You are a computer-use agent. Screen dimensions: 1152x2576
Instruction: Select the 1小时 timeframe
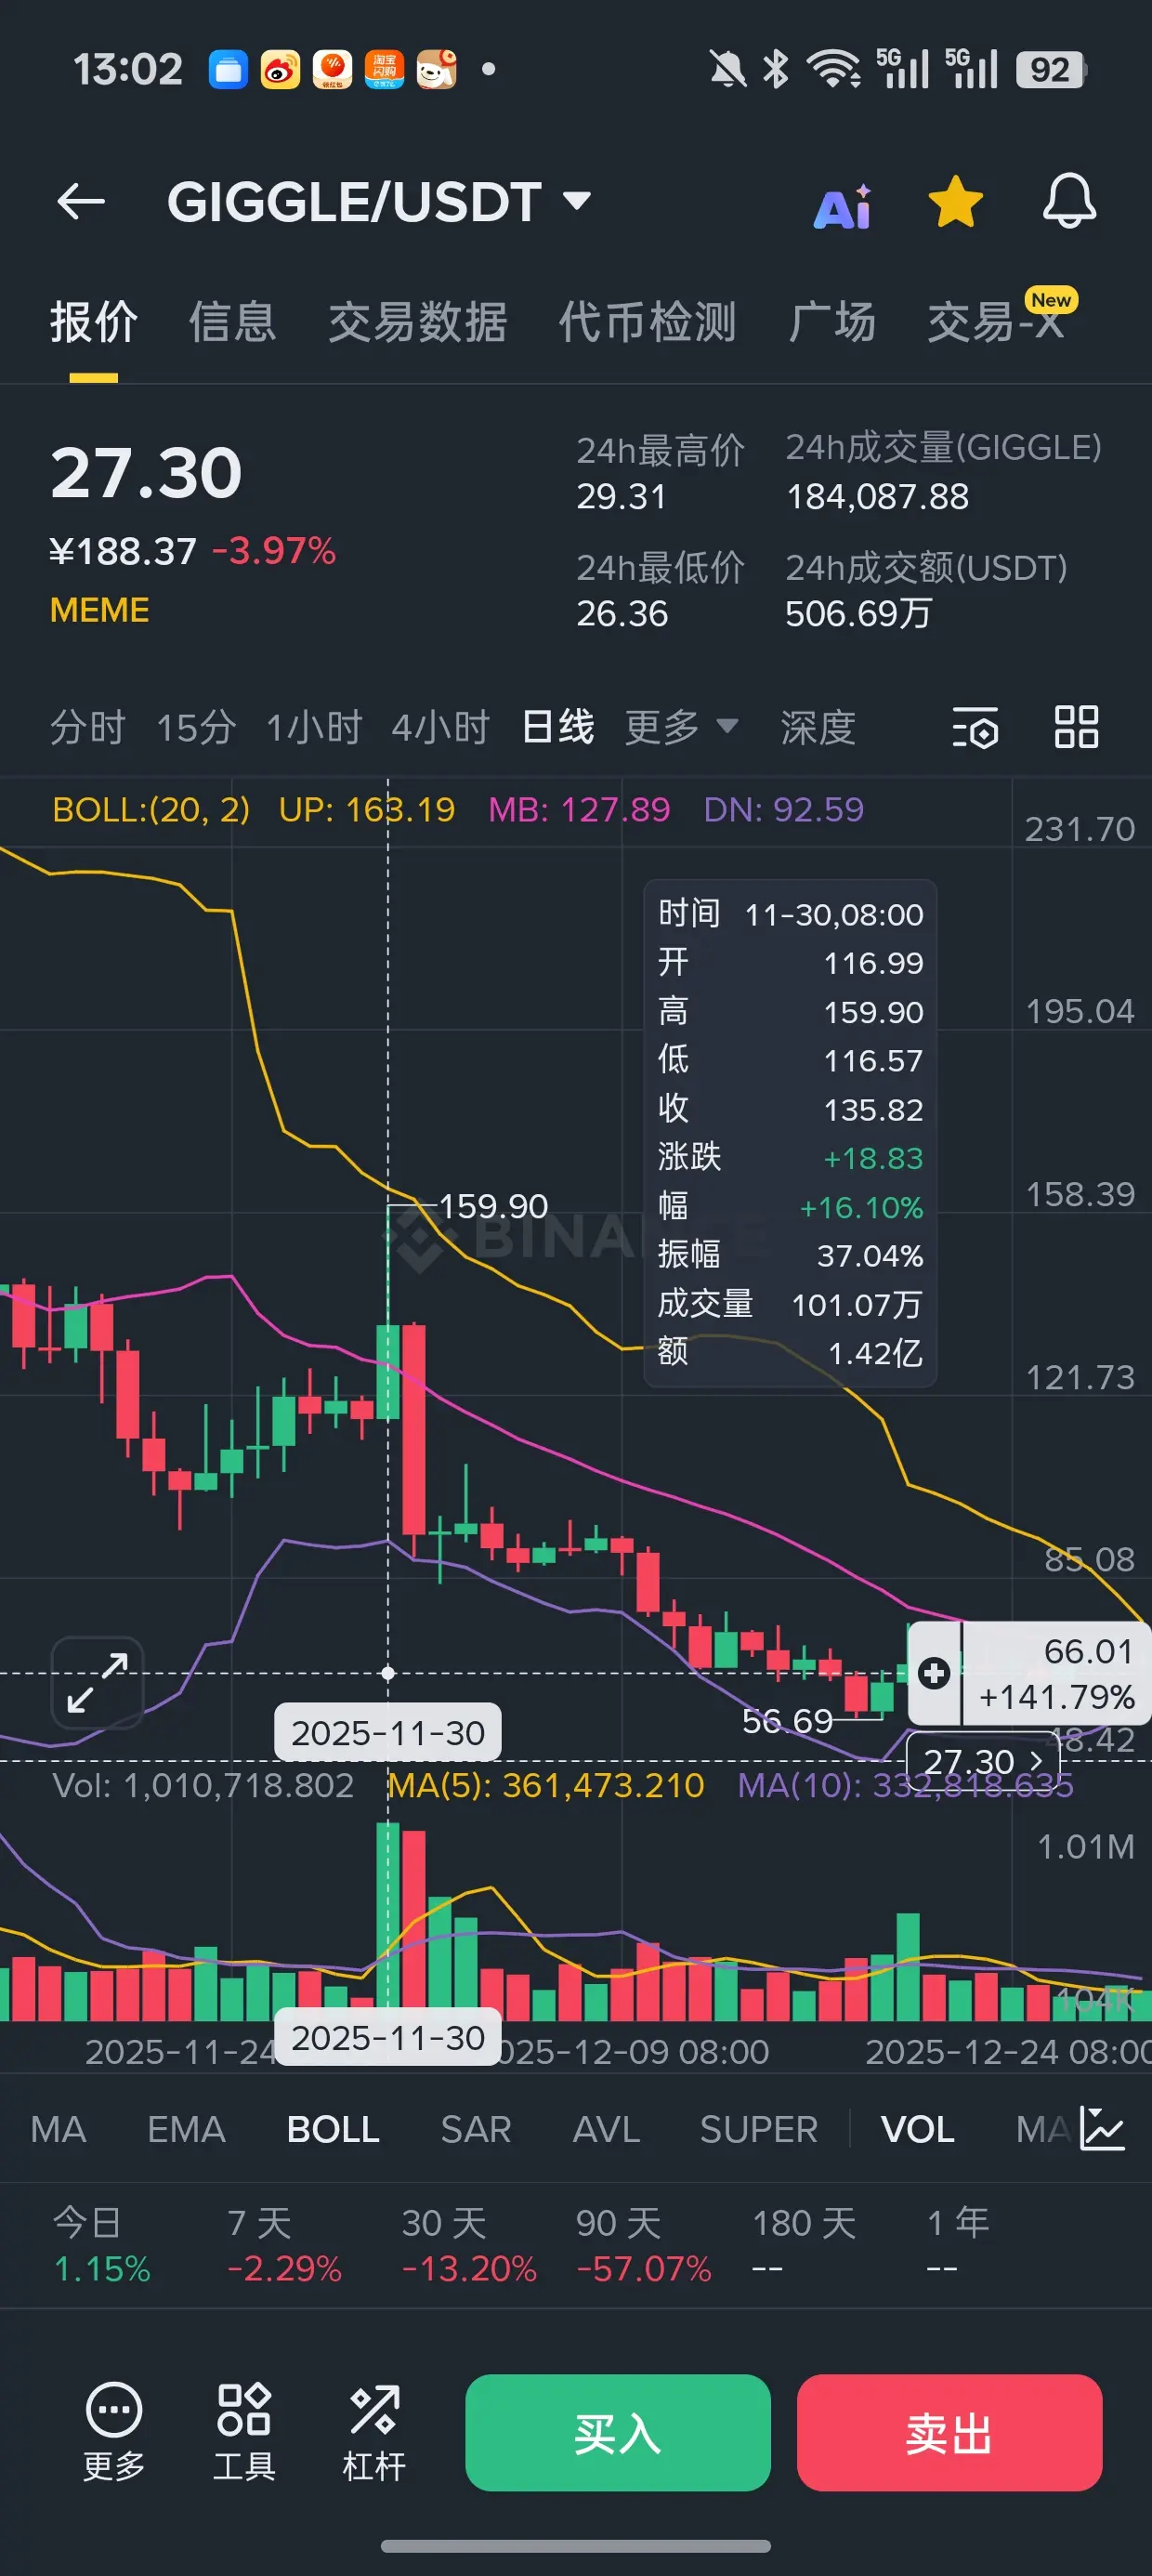(x=314, y=727)
